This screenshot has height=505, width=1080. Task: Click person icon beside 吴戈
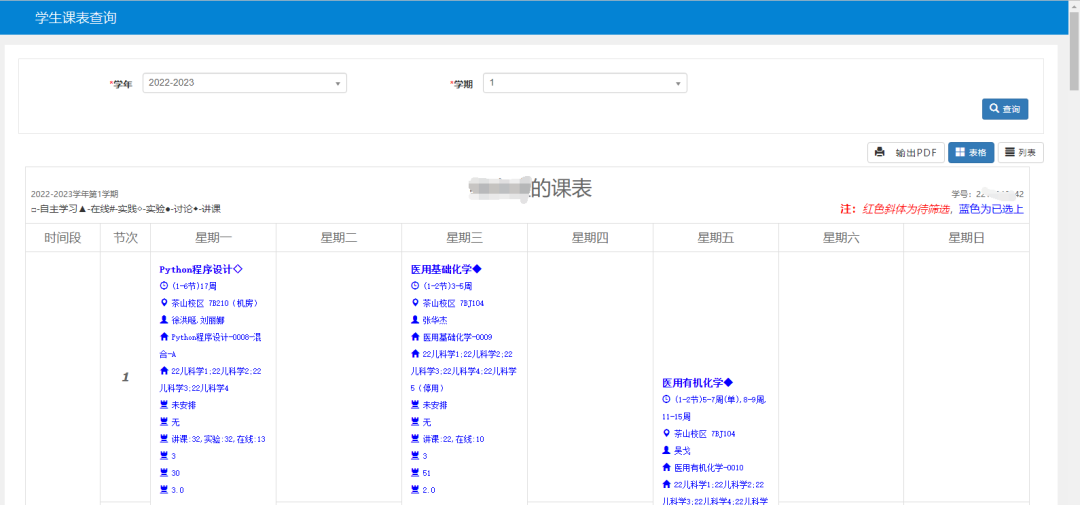click(666, 450)
